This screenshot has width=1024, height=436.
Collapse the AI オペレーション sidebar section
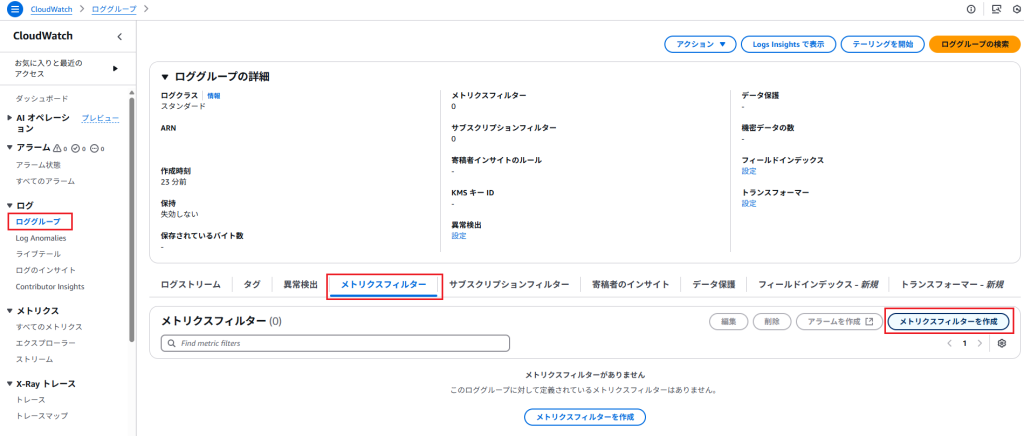click(9, 118)
